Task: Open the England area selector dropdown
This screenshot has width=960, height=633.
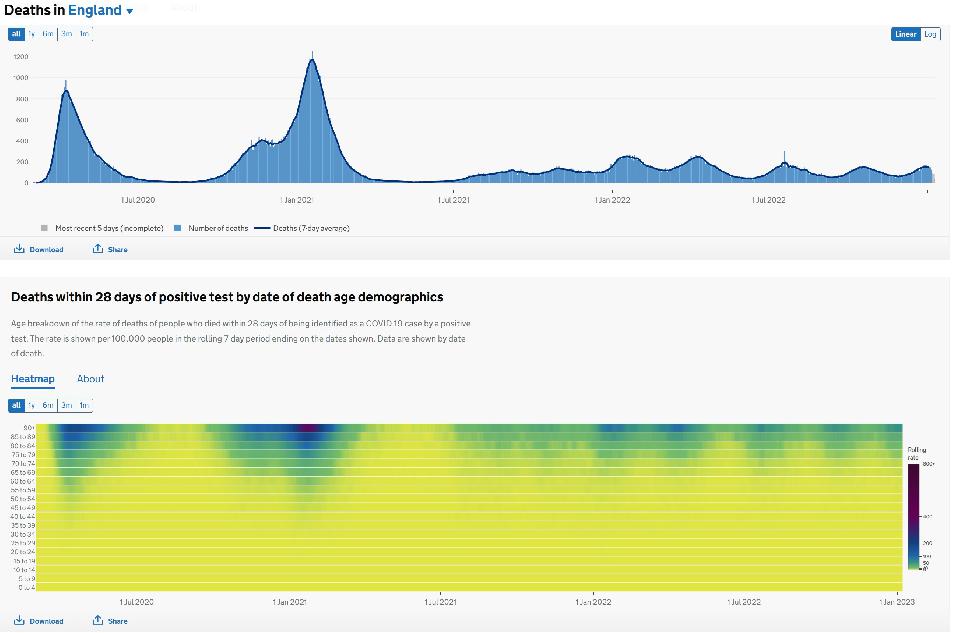Action: (101, 10)
